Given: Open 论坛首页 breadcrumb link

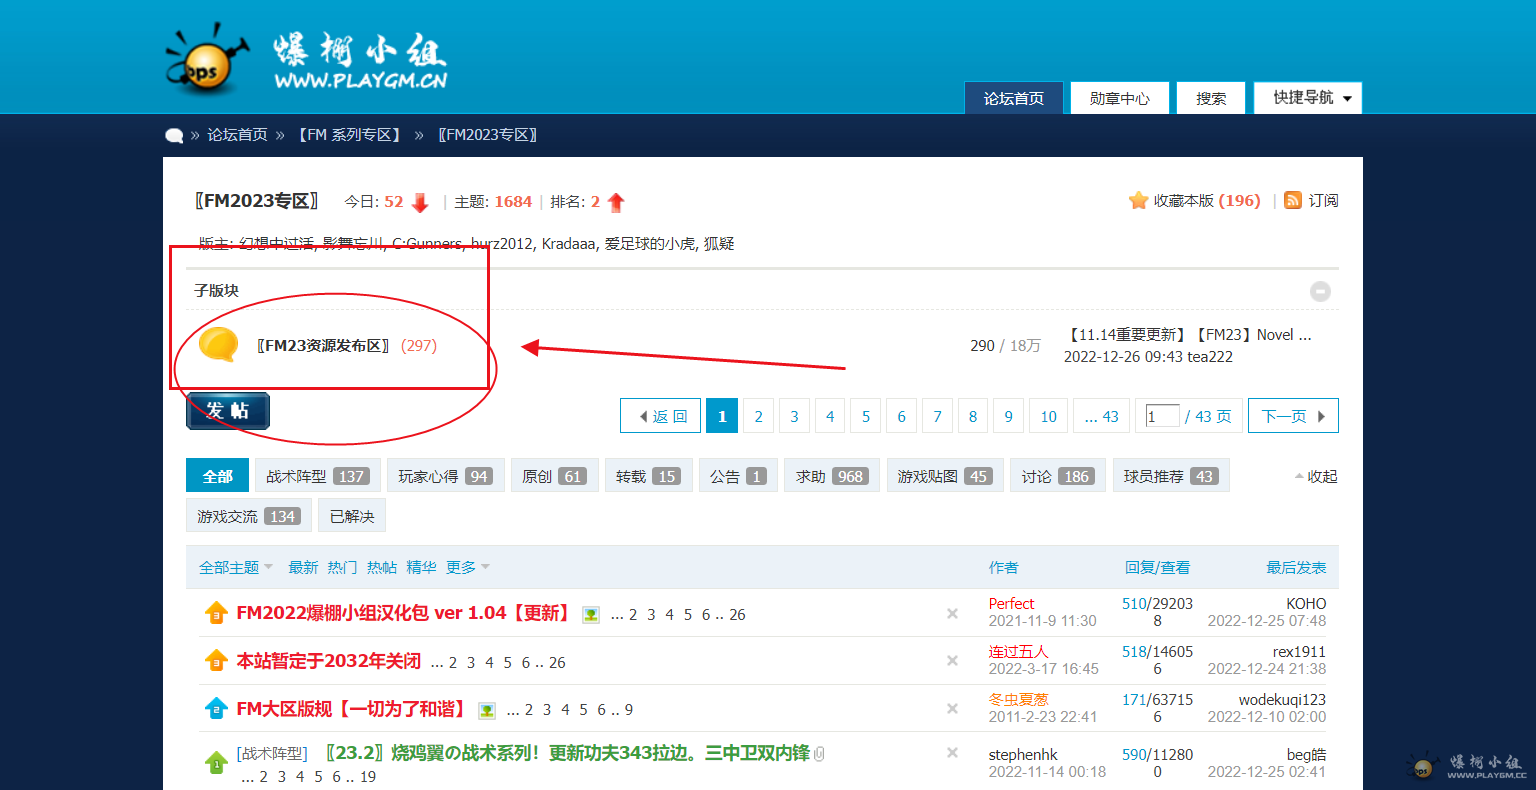Looking at the screenshot, I should coord(237,135).
